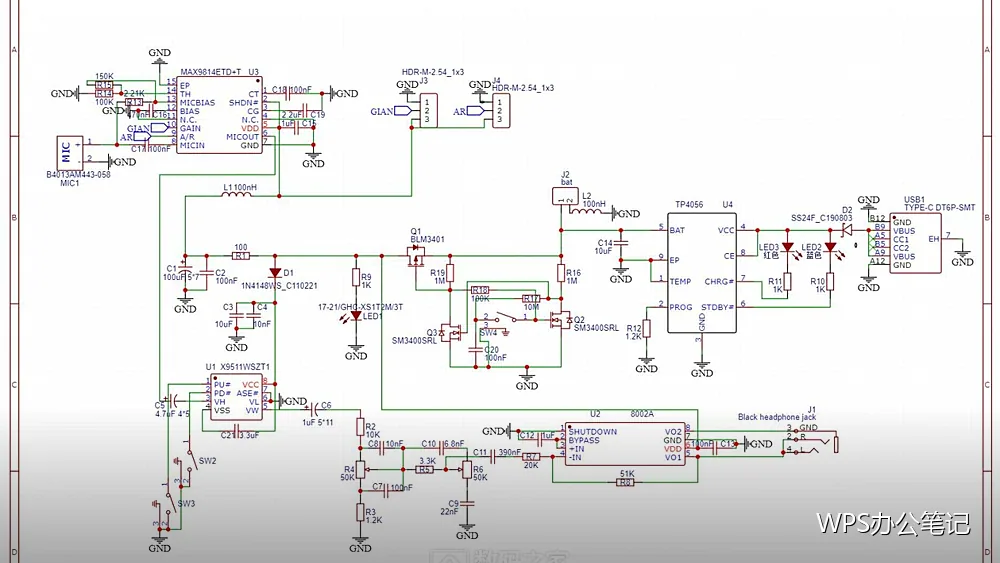The height and width of the screenshot is (563, 1000).
Task: Click the 1N4148WS_C110221 part label
Action: [x=279, y=286]
